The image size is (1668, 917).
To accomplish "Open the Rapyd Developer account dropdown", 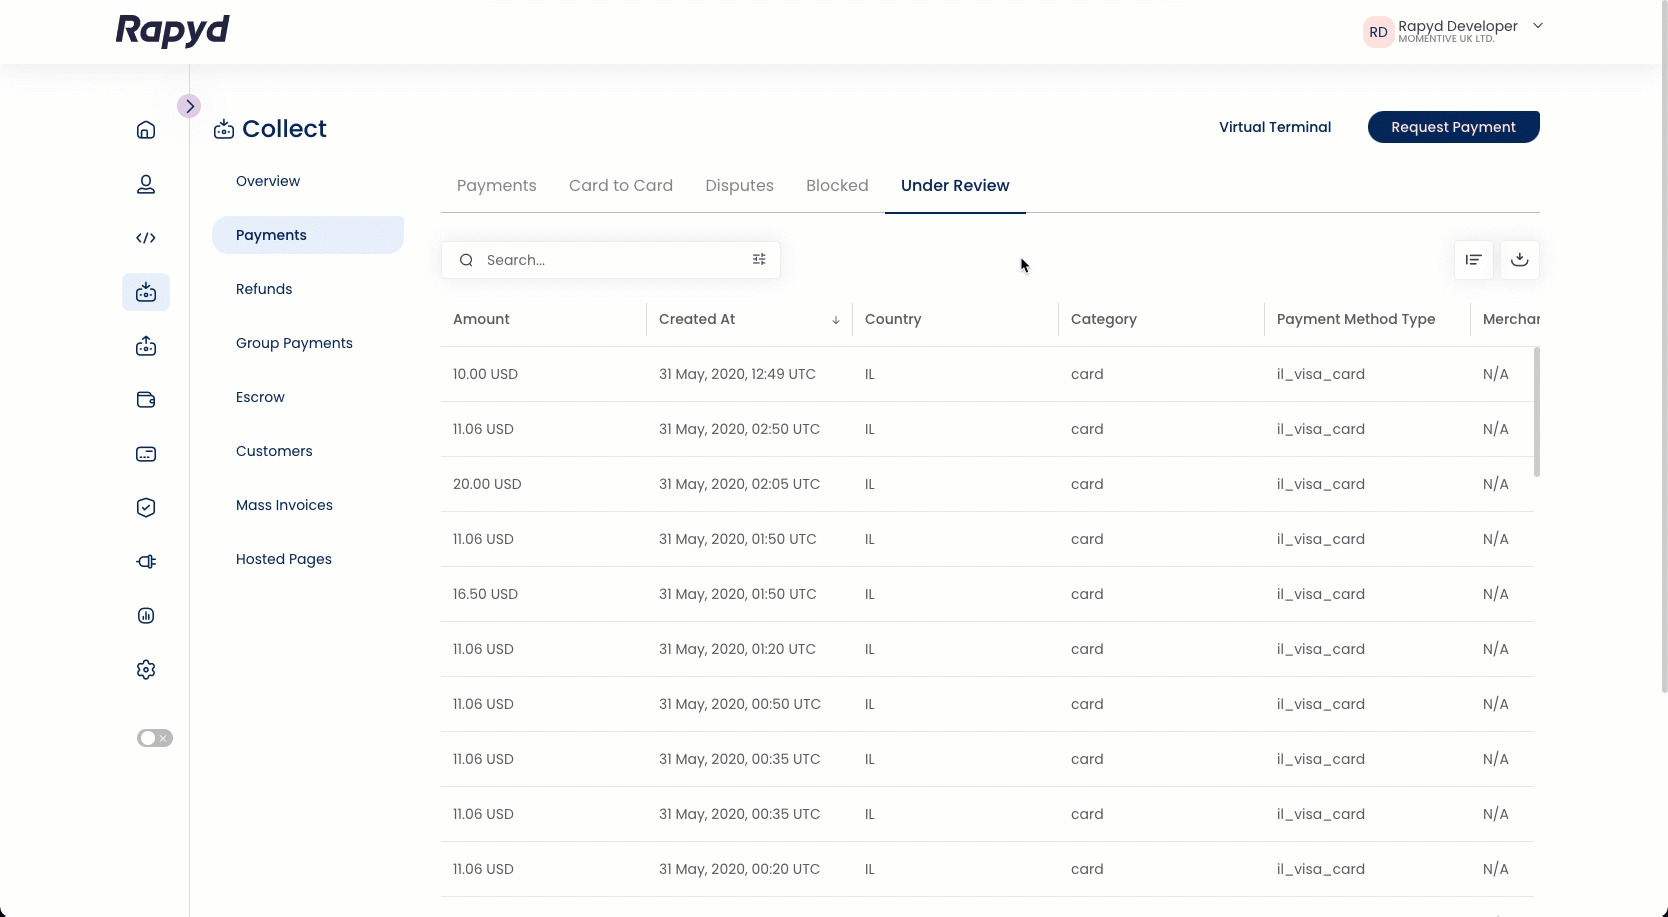I will tap(1538, 26).
